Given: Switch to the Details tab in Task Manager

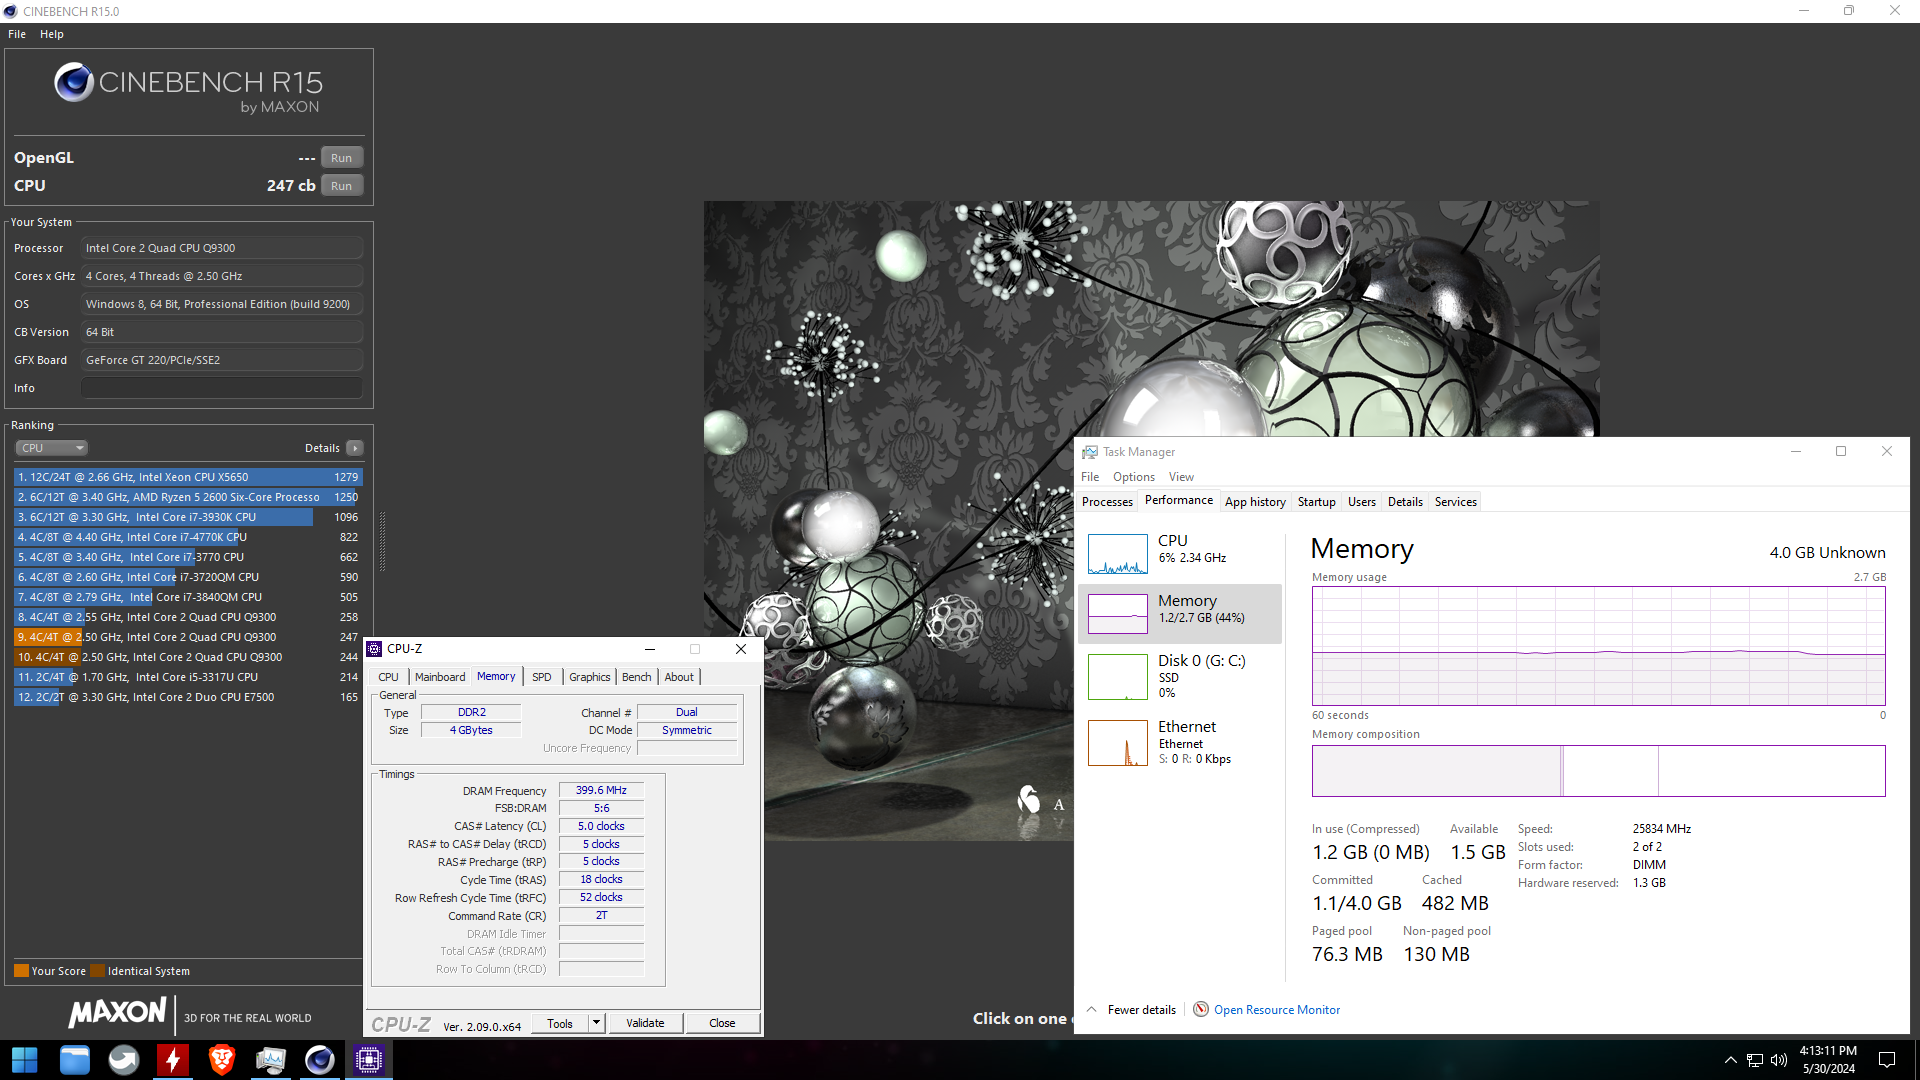Looking at the screenshot, I should point(1405,502).
